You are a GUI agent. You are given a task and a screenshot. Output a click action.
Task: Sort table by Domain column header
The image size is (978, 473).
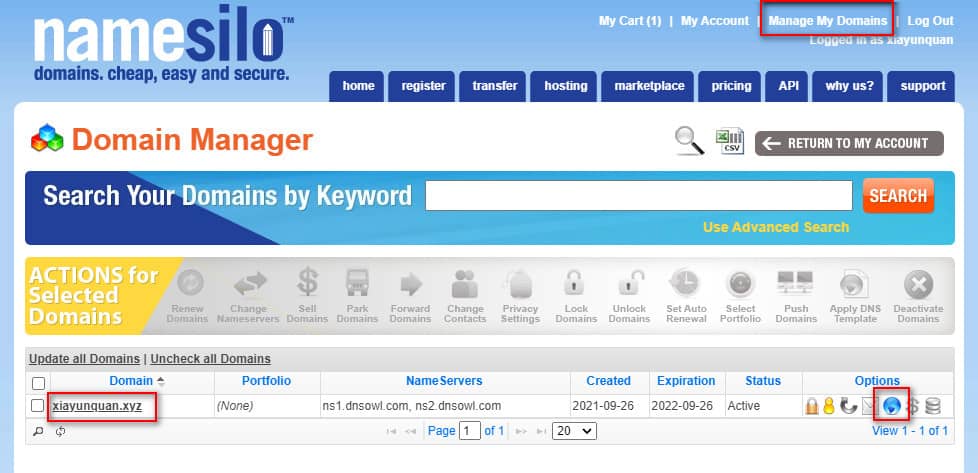coord(131,381)
